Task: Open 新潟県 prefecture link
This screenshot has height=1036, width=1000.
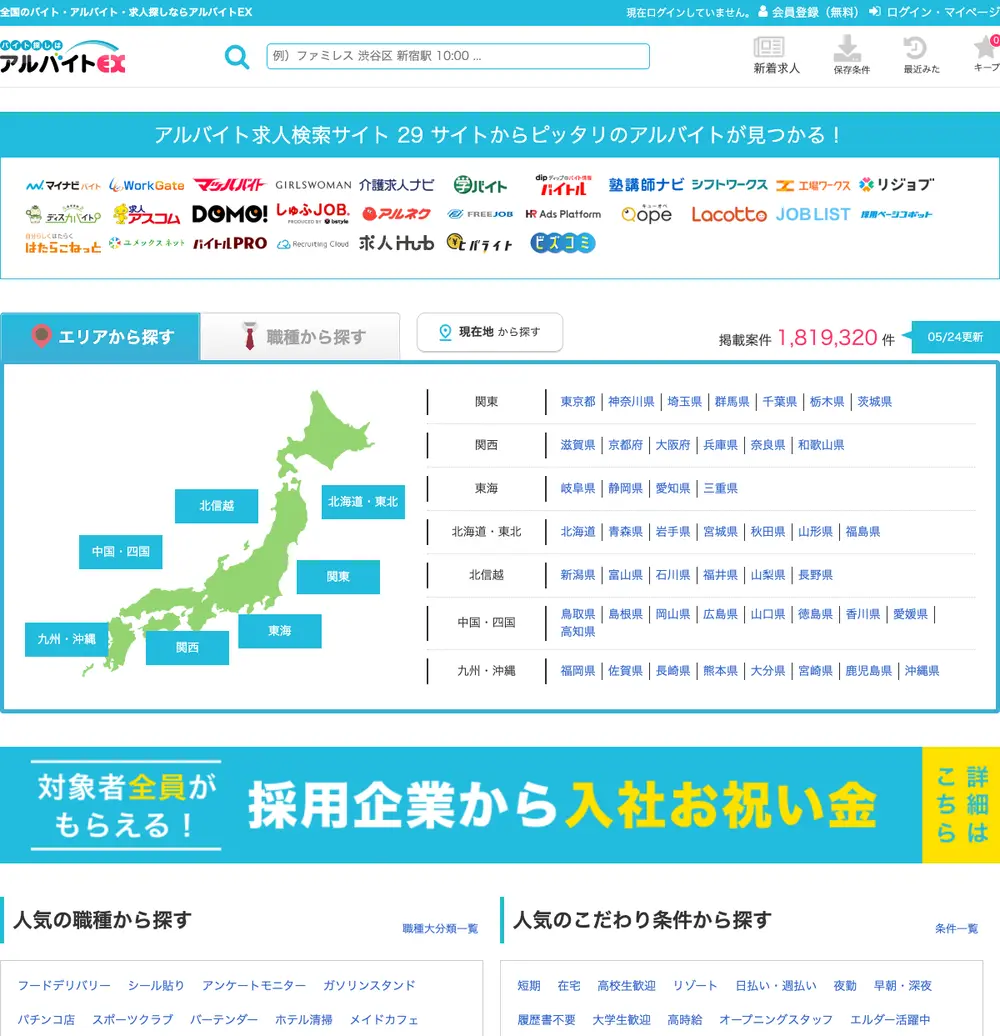Action: [x=578, y=575]
